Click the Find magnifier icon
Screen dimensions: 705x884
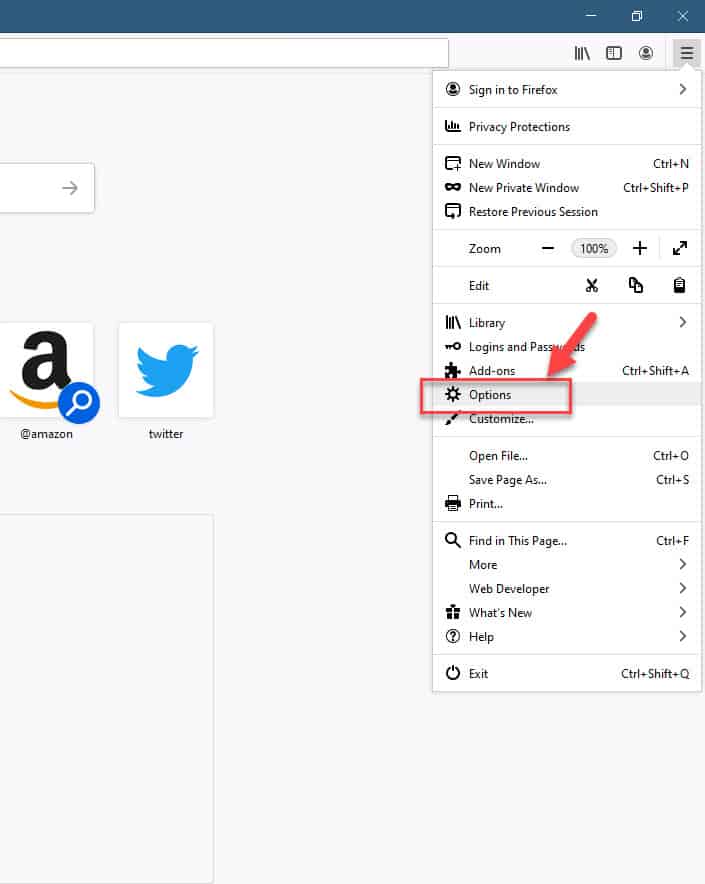(x=453, y=540)
